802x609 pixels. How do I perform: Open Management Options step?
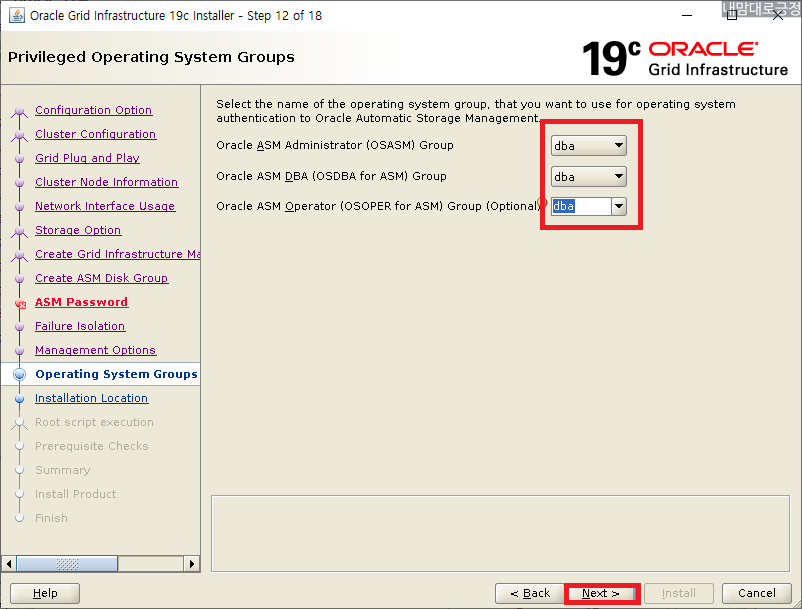[x=96, y=350]
